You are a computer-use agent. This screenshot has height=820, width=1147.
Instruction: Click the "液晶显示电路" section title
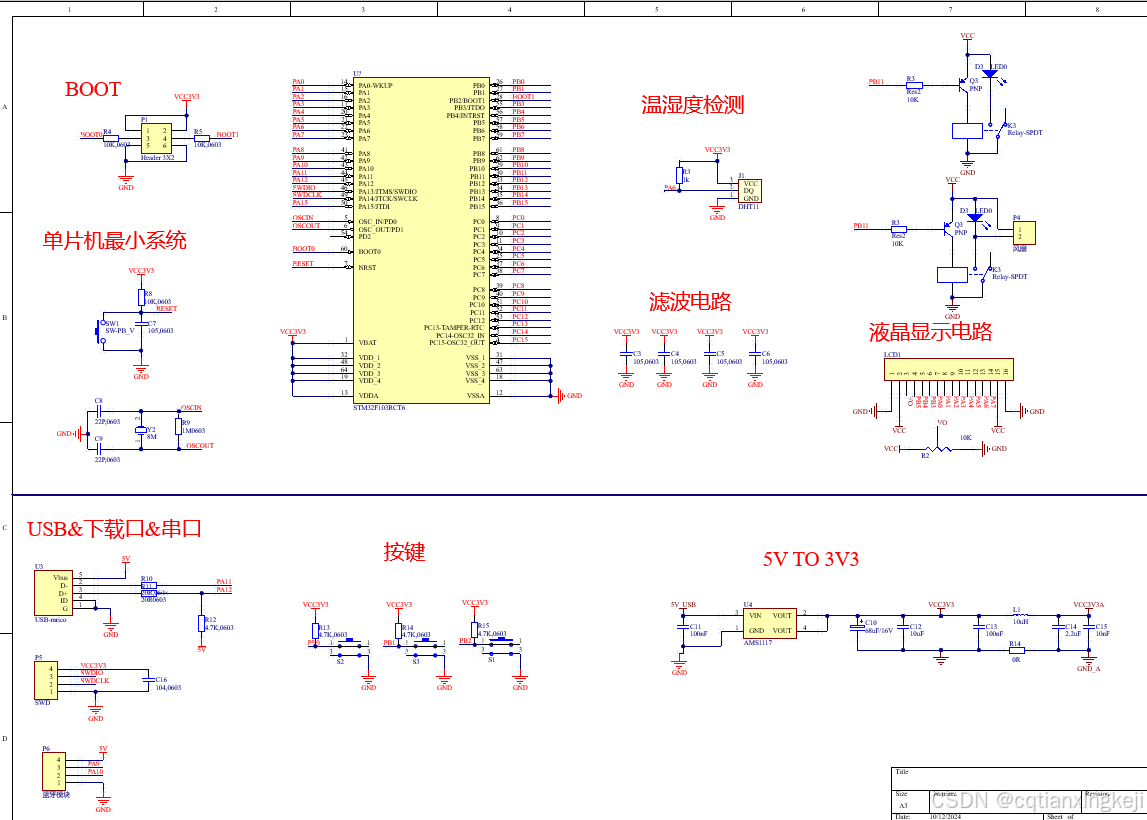930,332
